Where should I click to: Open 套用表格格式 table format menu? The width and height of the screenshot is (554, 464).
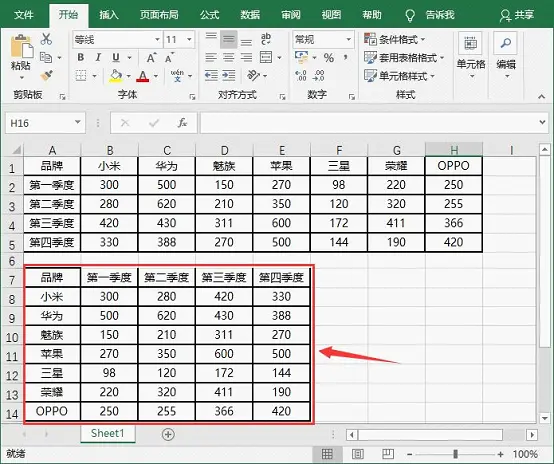coord(404,57)
